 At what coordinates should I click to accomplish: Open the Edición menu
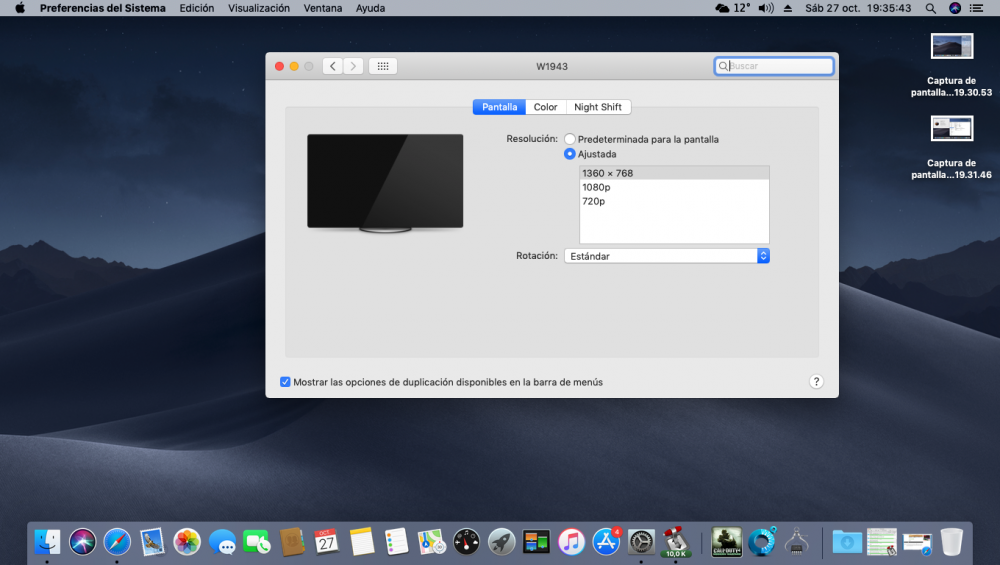coord(196,8)
